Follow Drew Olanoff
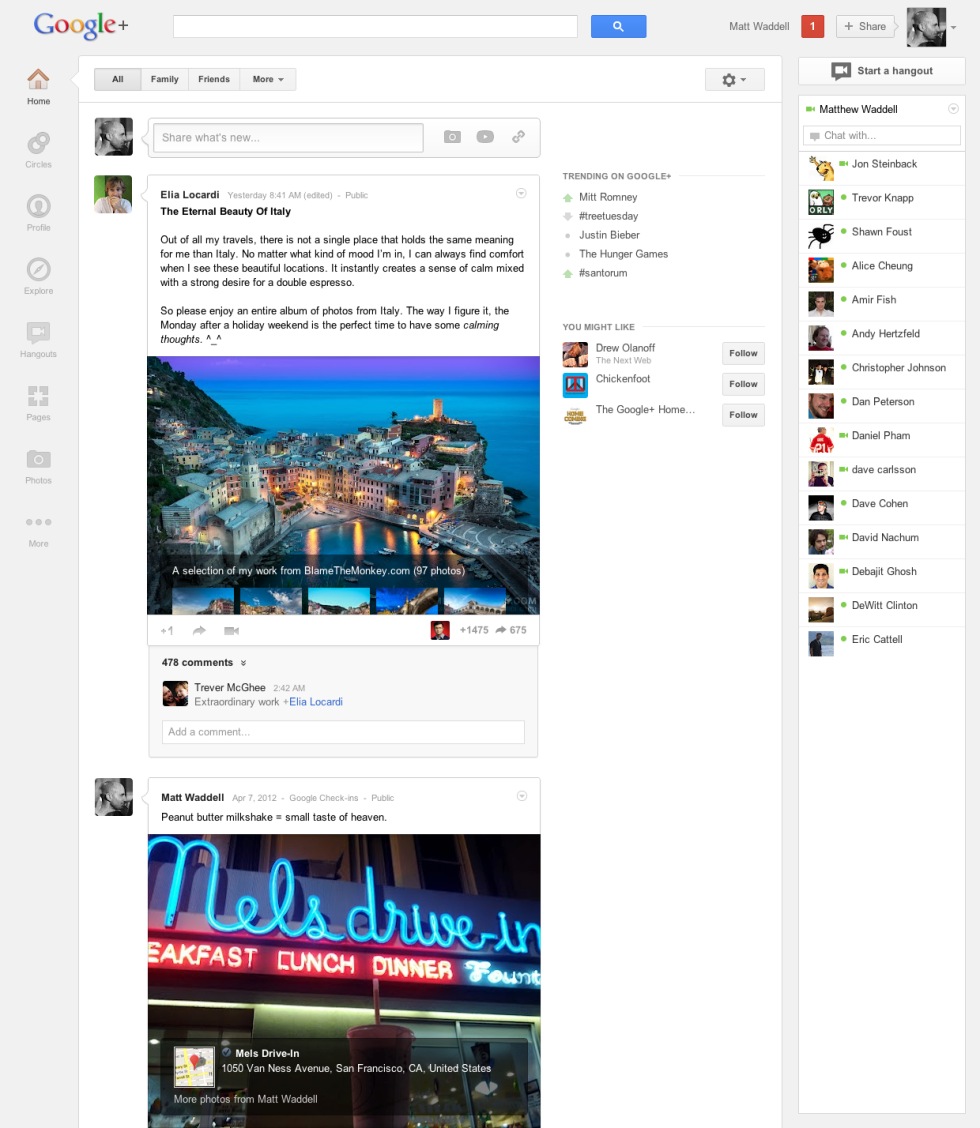Viewport: 980px width, 1128px height. pyautogui.click(x=743, y=353)
